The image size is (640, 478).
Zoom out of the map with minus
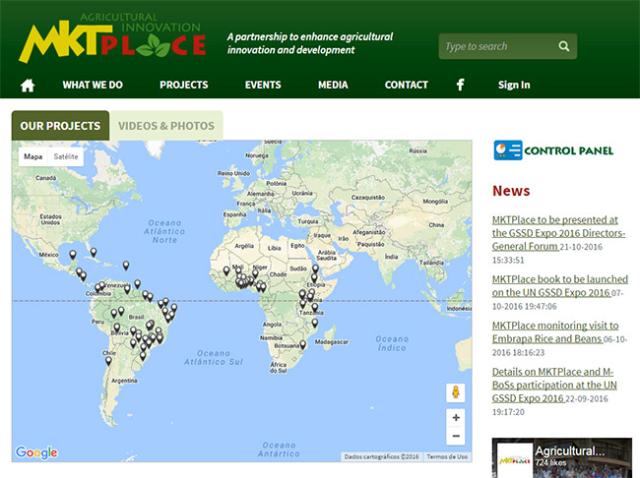(x=456, y=436)
